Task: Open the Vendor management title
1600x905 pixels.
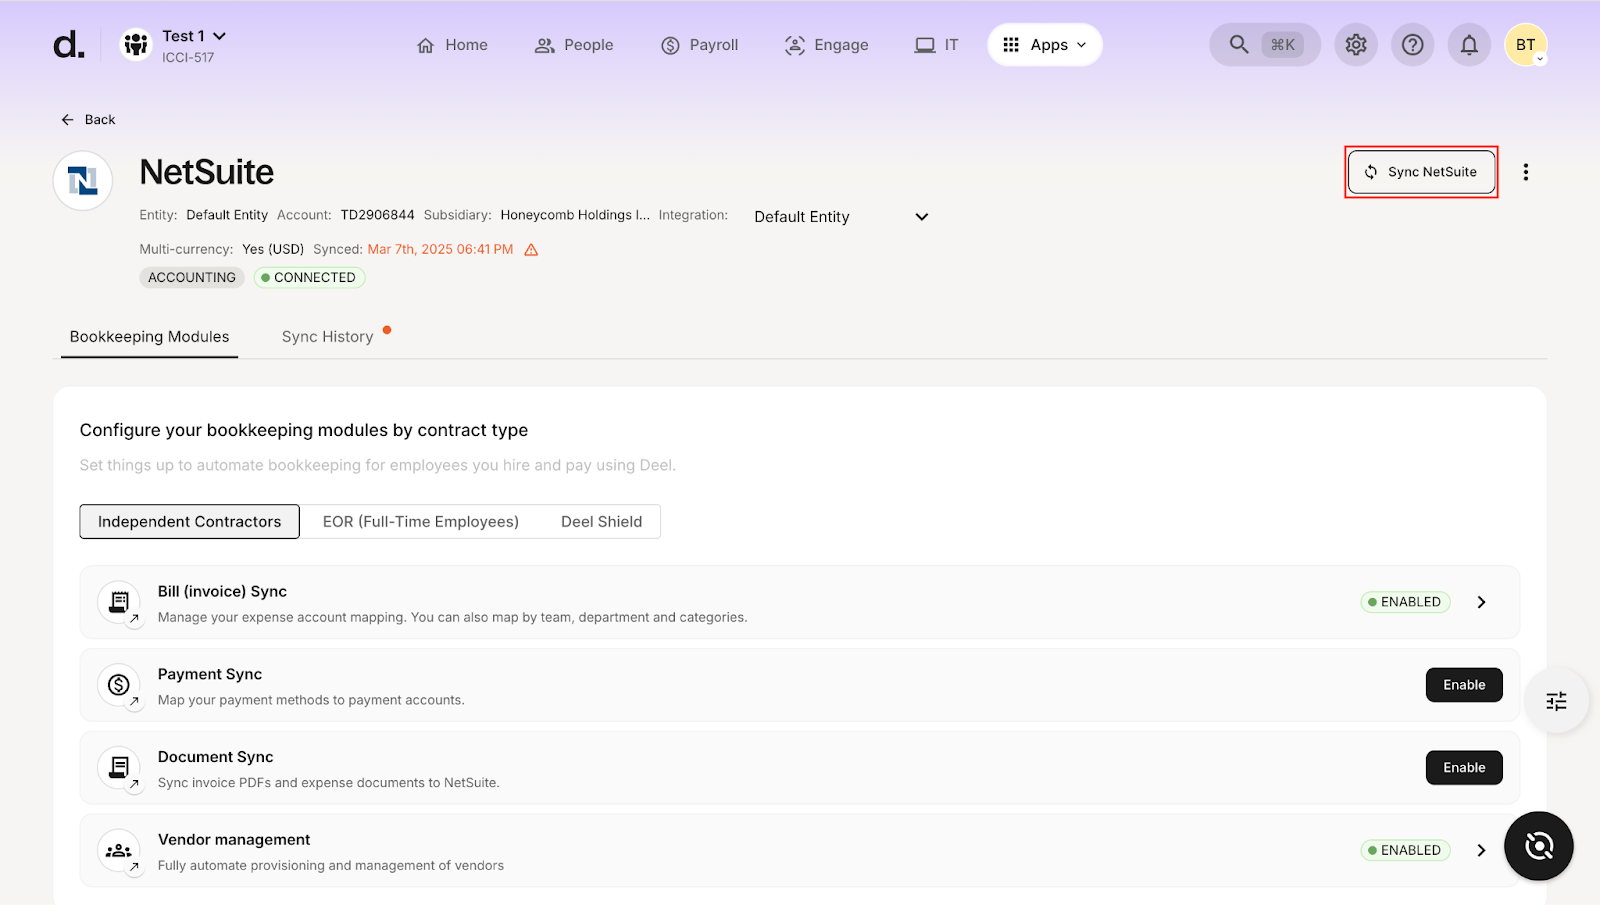Action: tap(234, 840)
